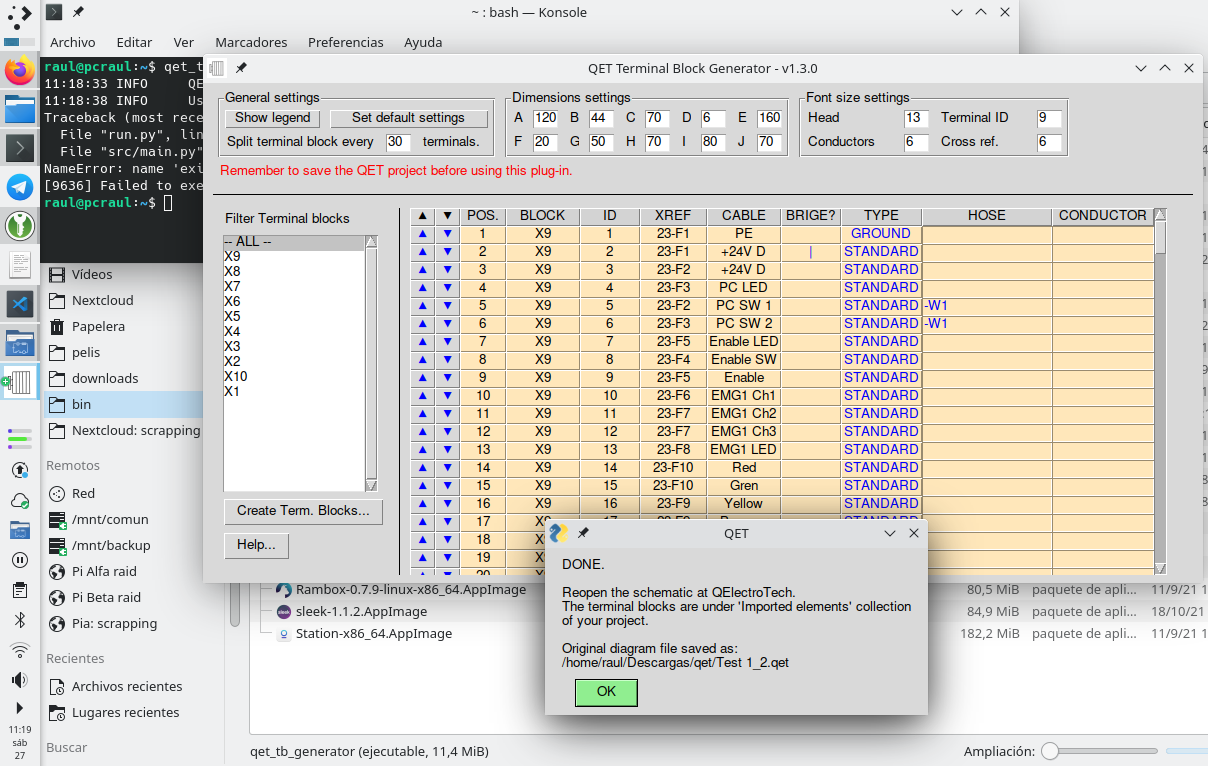Open the Preferencias menu in Konsole
Screen dimensions: 1208x766
click(345, 43)
